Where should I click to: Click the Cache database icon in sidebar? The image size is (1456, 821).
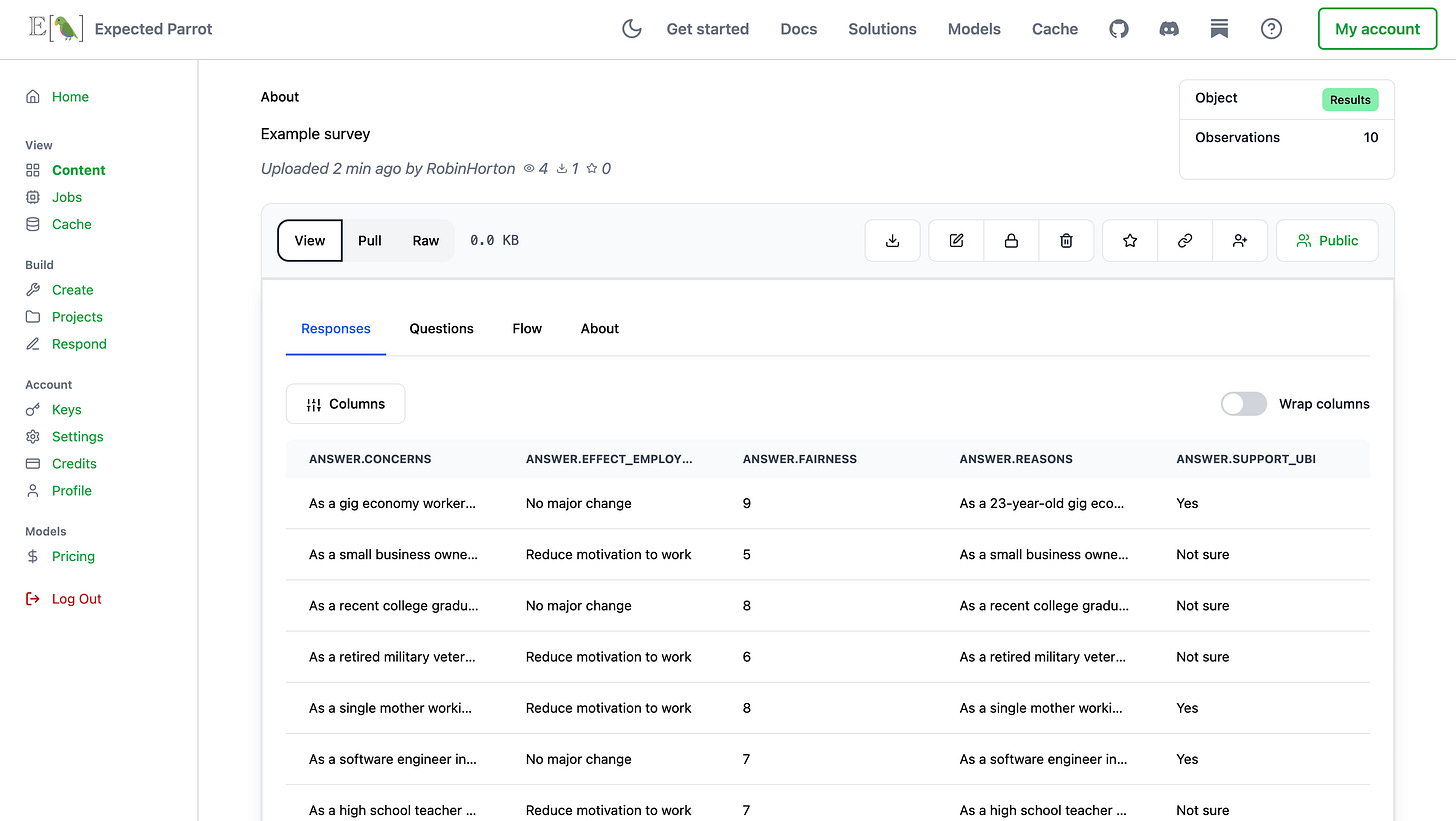(x=33, y=224)
